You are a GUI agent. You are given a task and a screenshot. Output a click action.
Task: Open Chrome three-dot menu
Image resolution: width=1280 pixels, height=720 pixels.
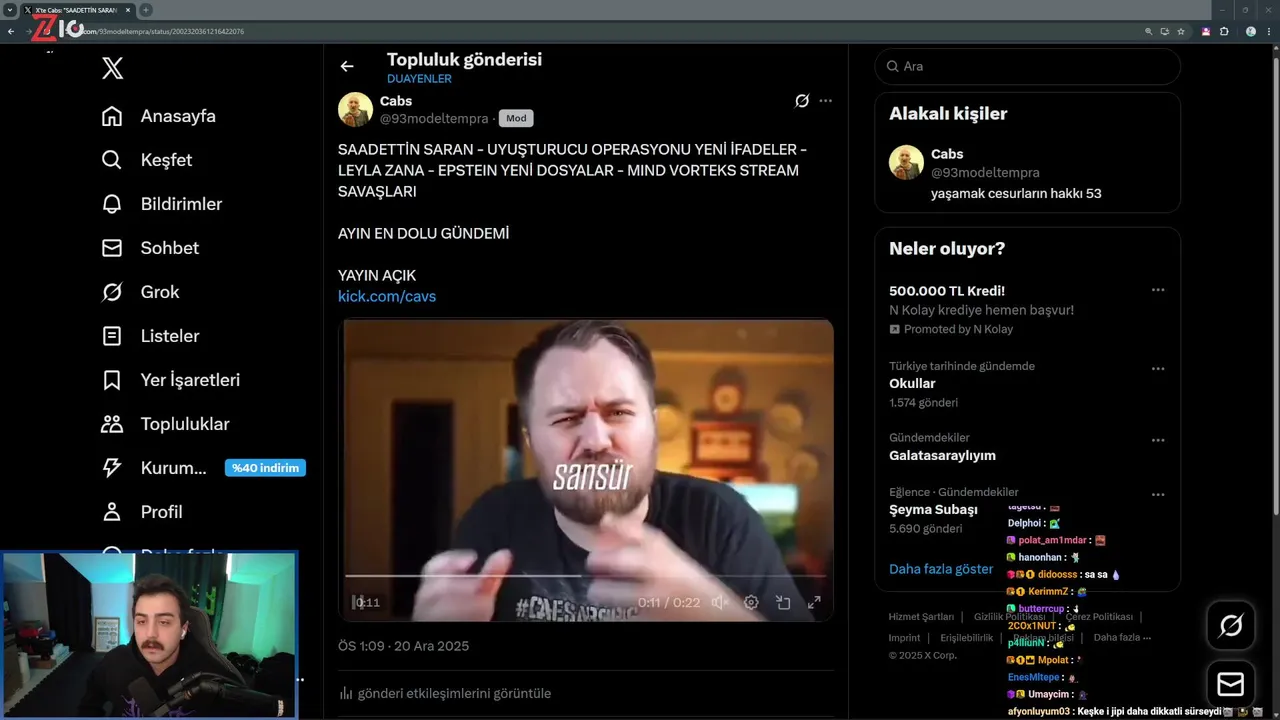click(x=1268, y=32)
